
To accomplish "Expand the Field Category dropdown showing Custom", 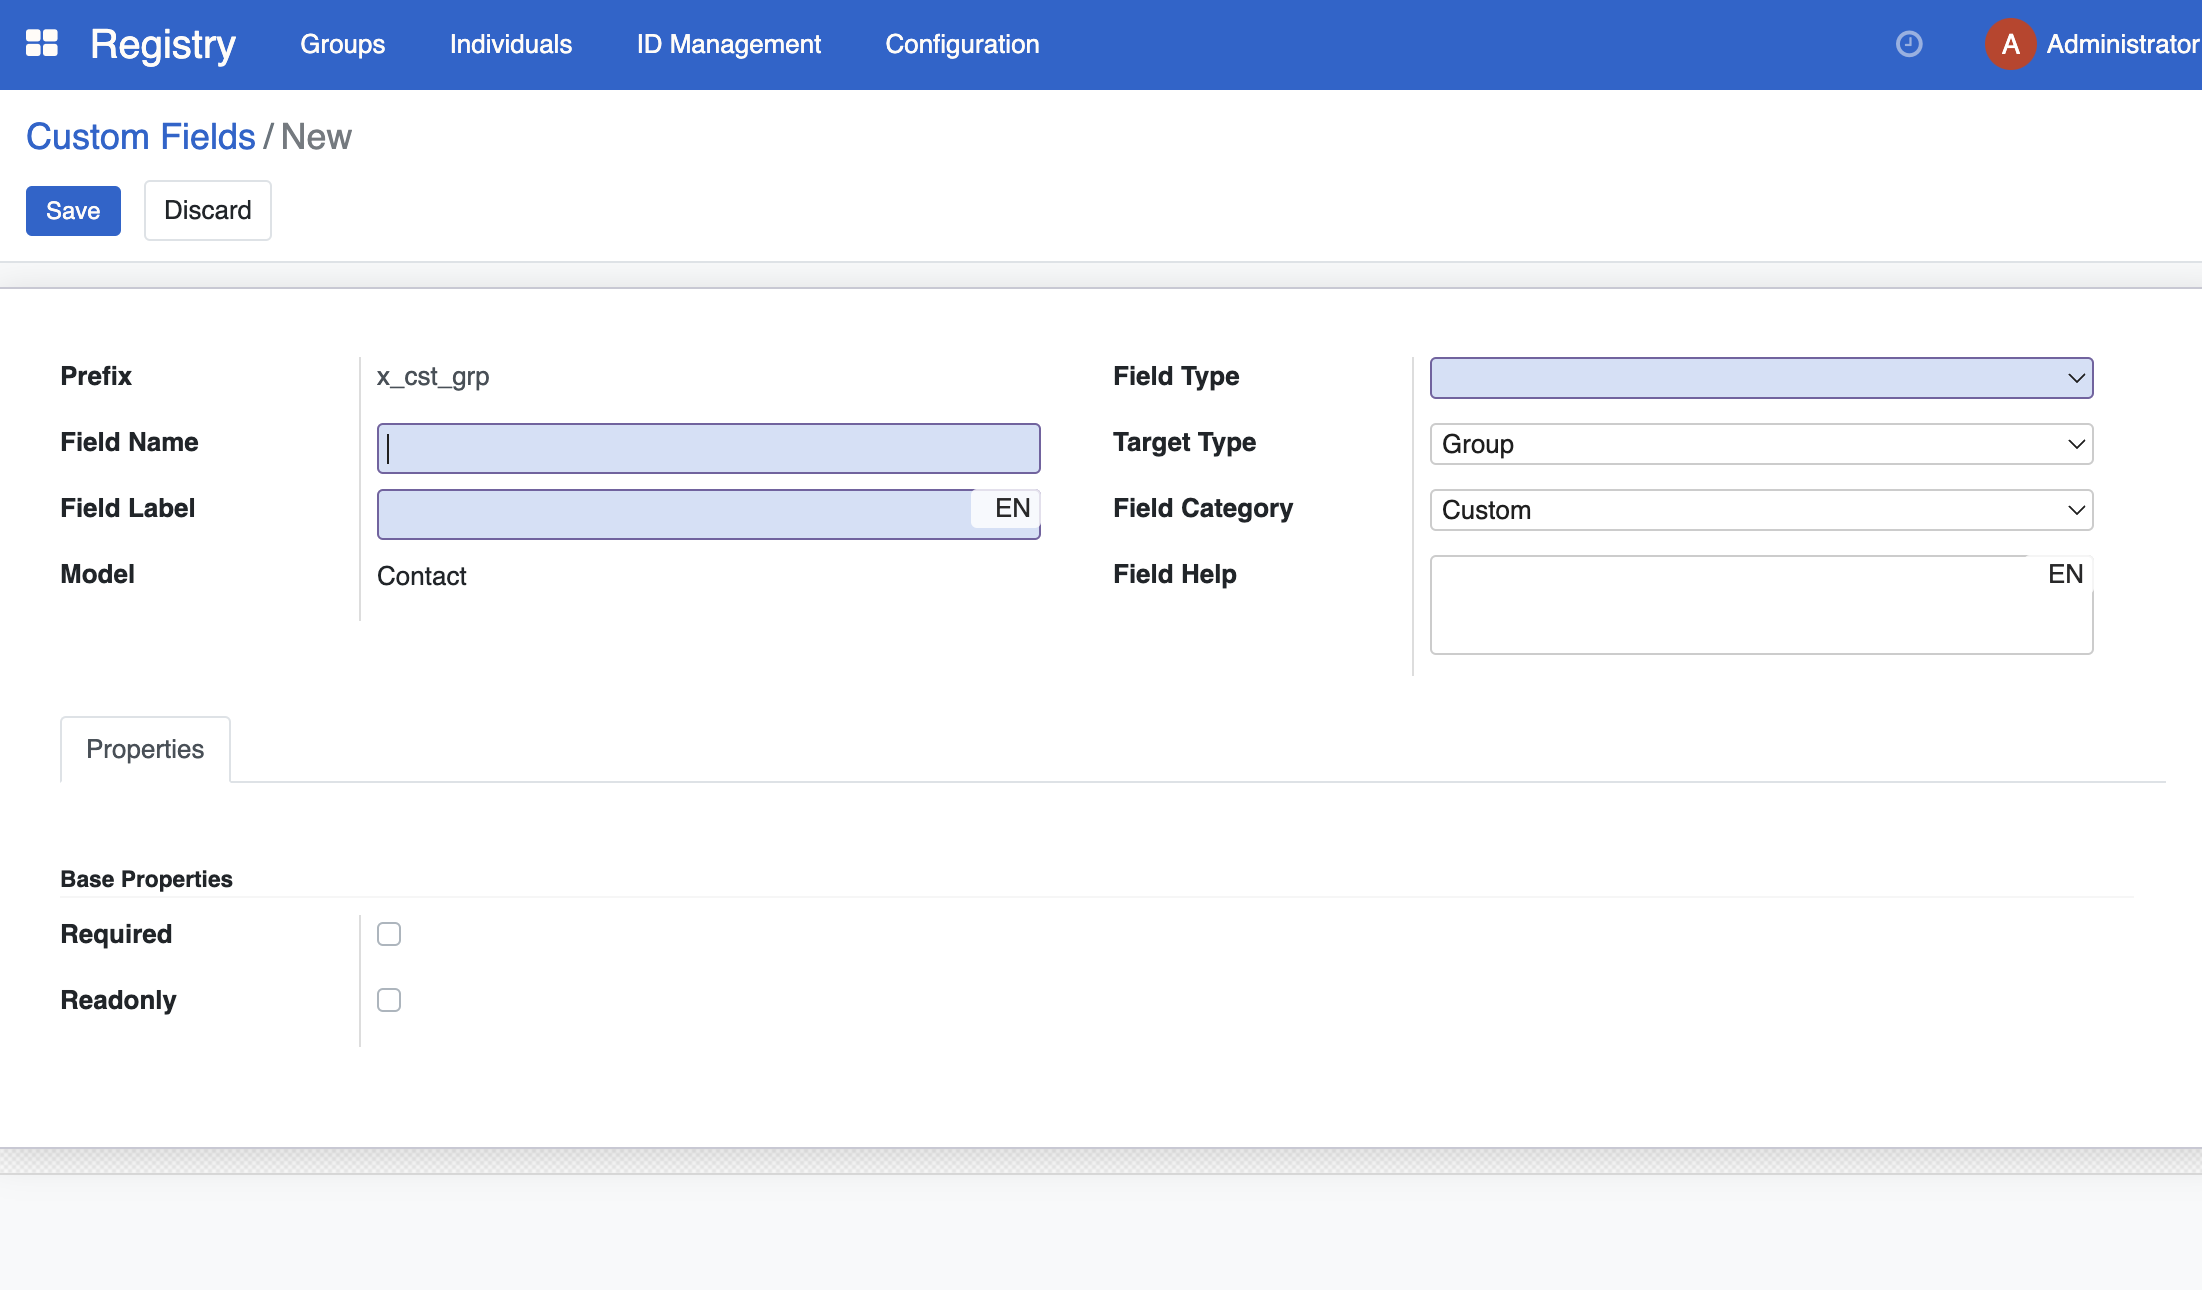I will (x=1762, y=510).
